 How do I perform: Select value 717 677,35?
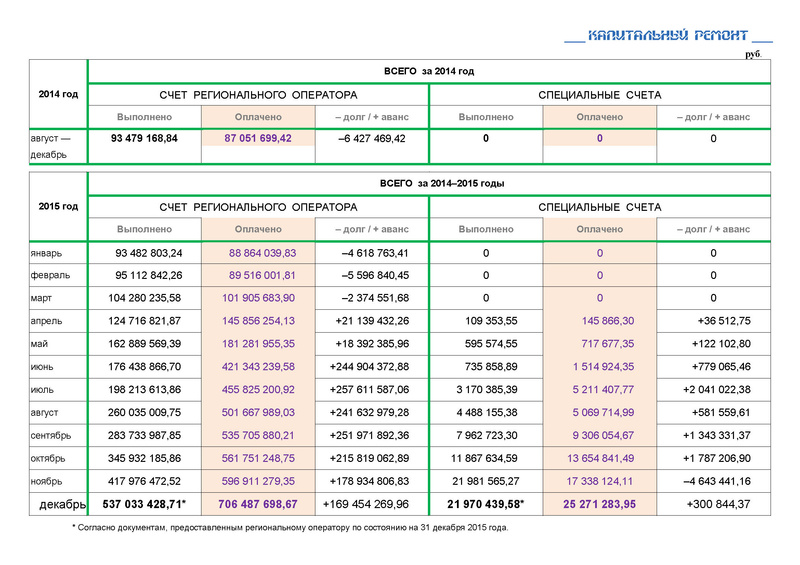[608, 344]
